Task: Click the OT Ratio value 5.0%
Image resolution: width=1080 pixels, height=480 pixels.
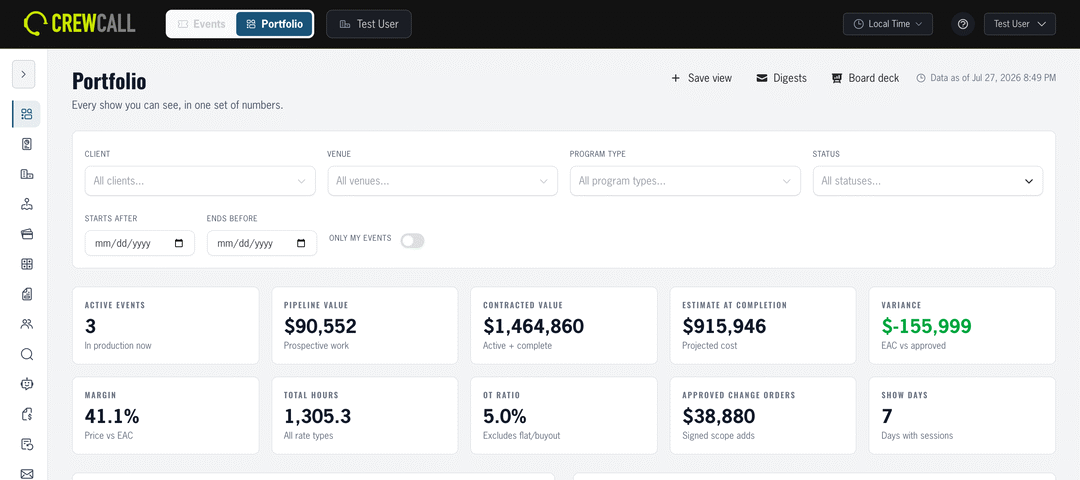Action: click(504, 416)
